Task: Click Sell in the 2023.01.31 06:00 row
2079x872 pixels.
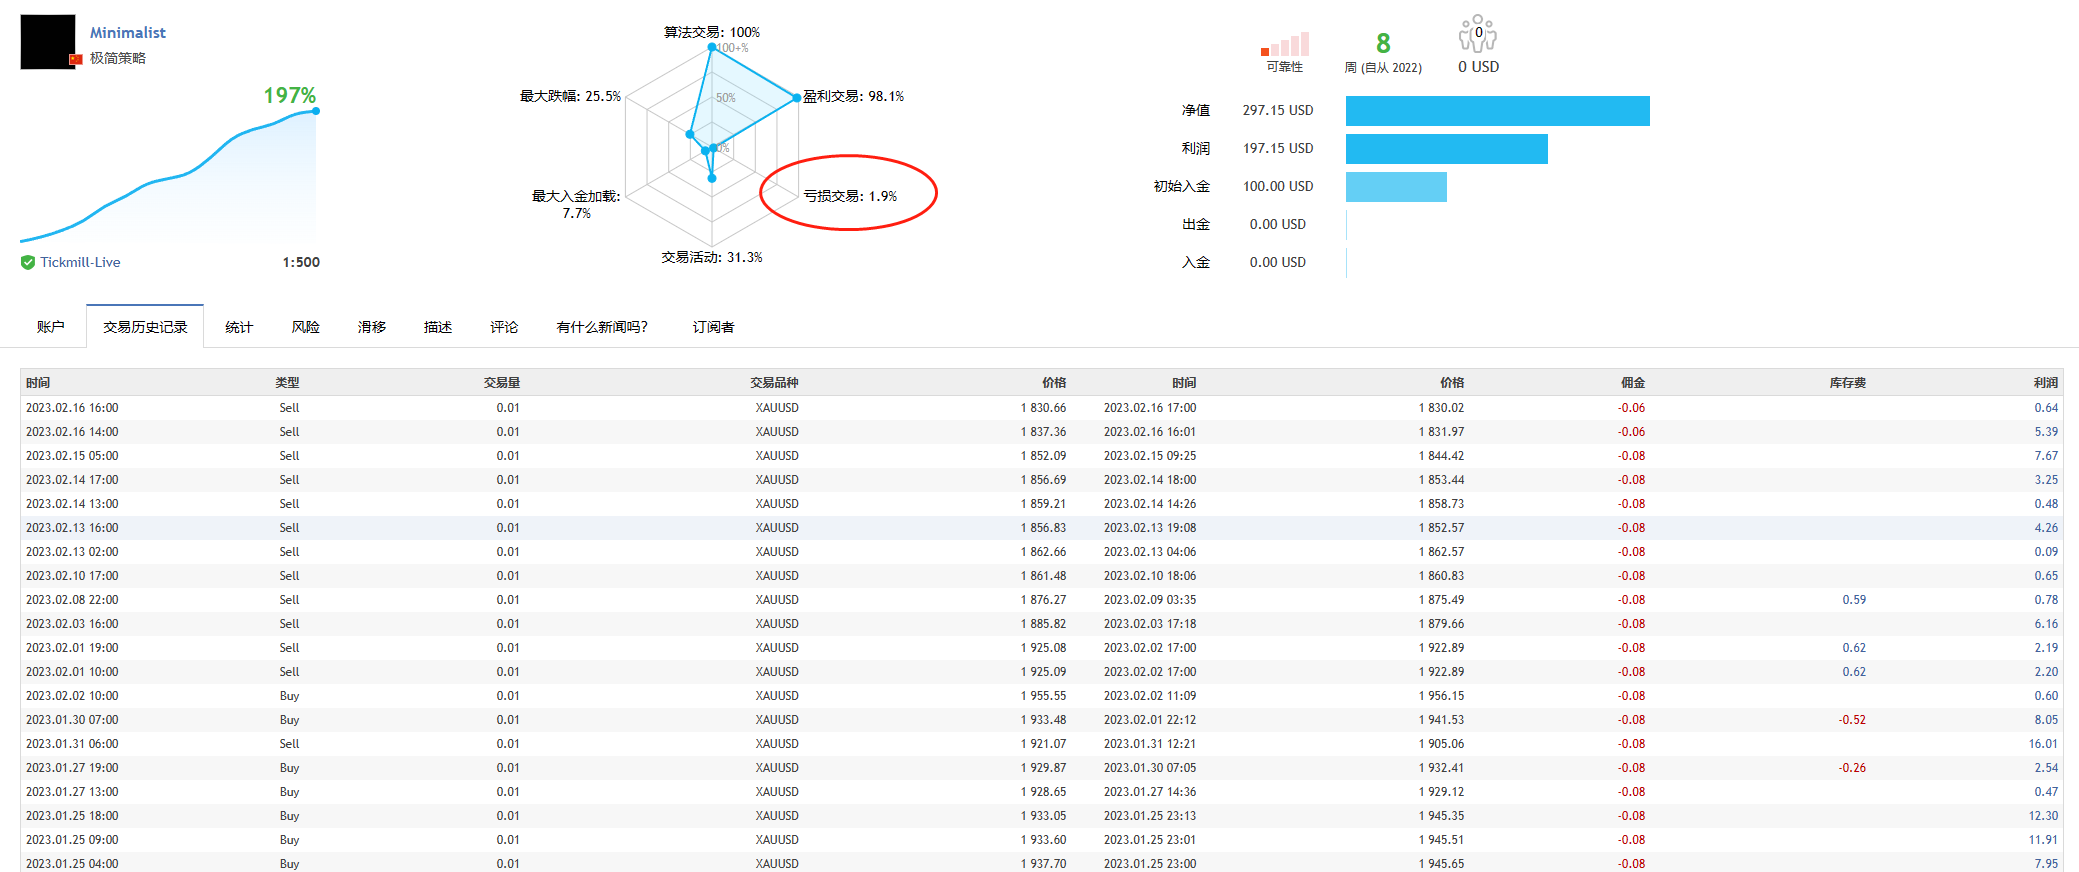Action: (x=289, y=744)
